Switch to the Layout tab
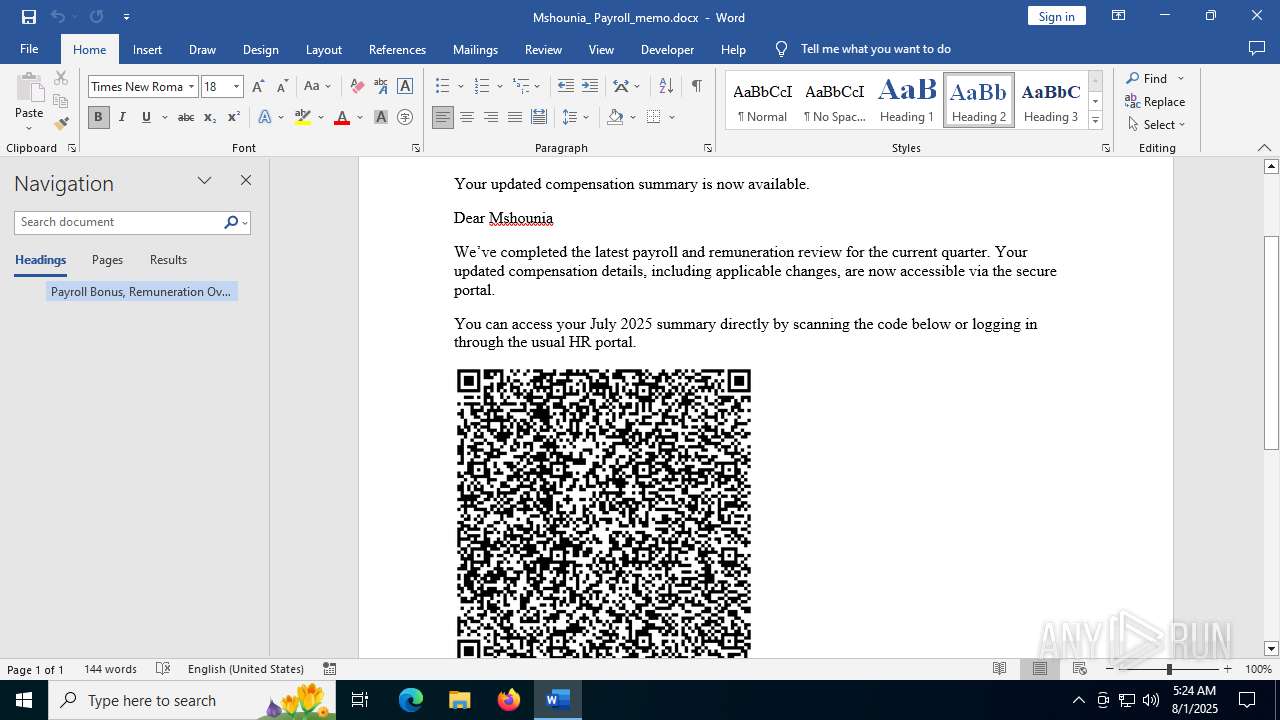The image size is (1280, 720). coord(323,49)
